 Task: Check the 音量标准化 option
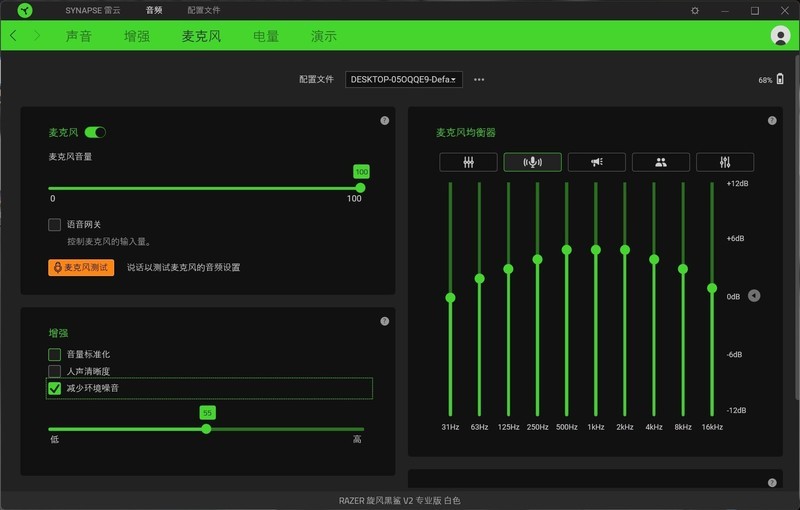pyautogui.click(x=55, y=354)
